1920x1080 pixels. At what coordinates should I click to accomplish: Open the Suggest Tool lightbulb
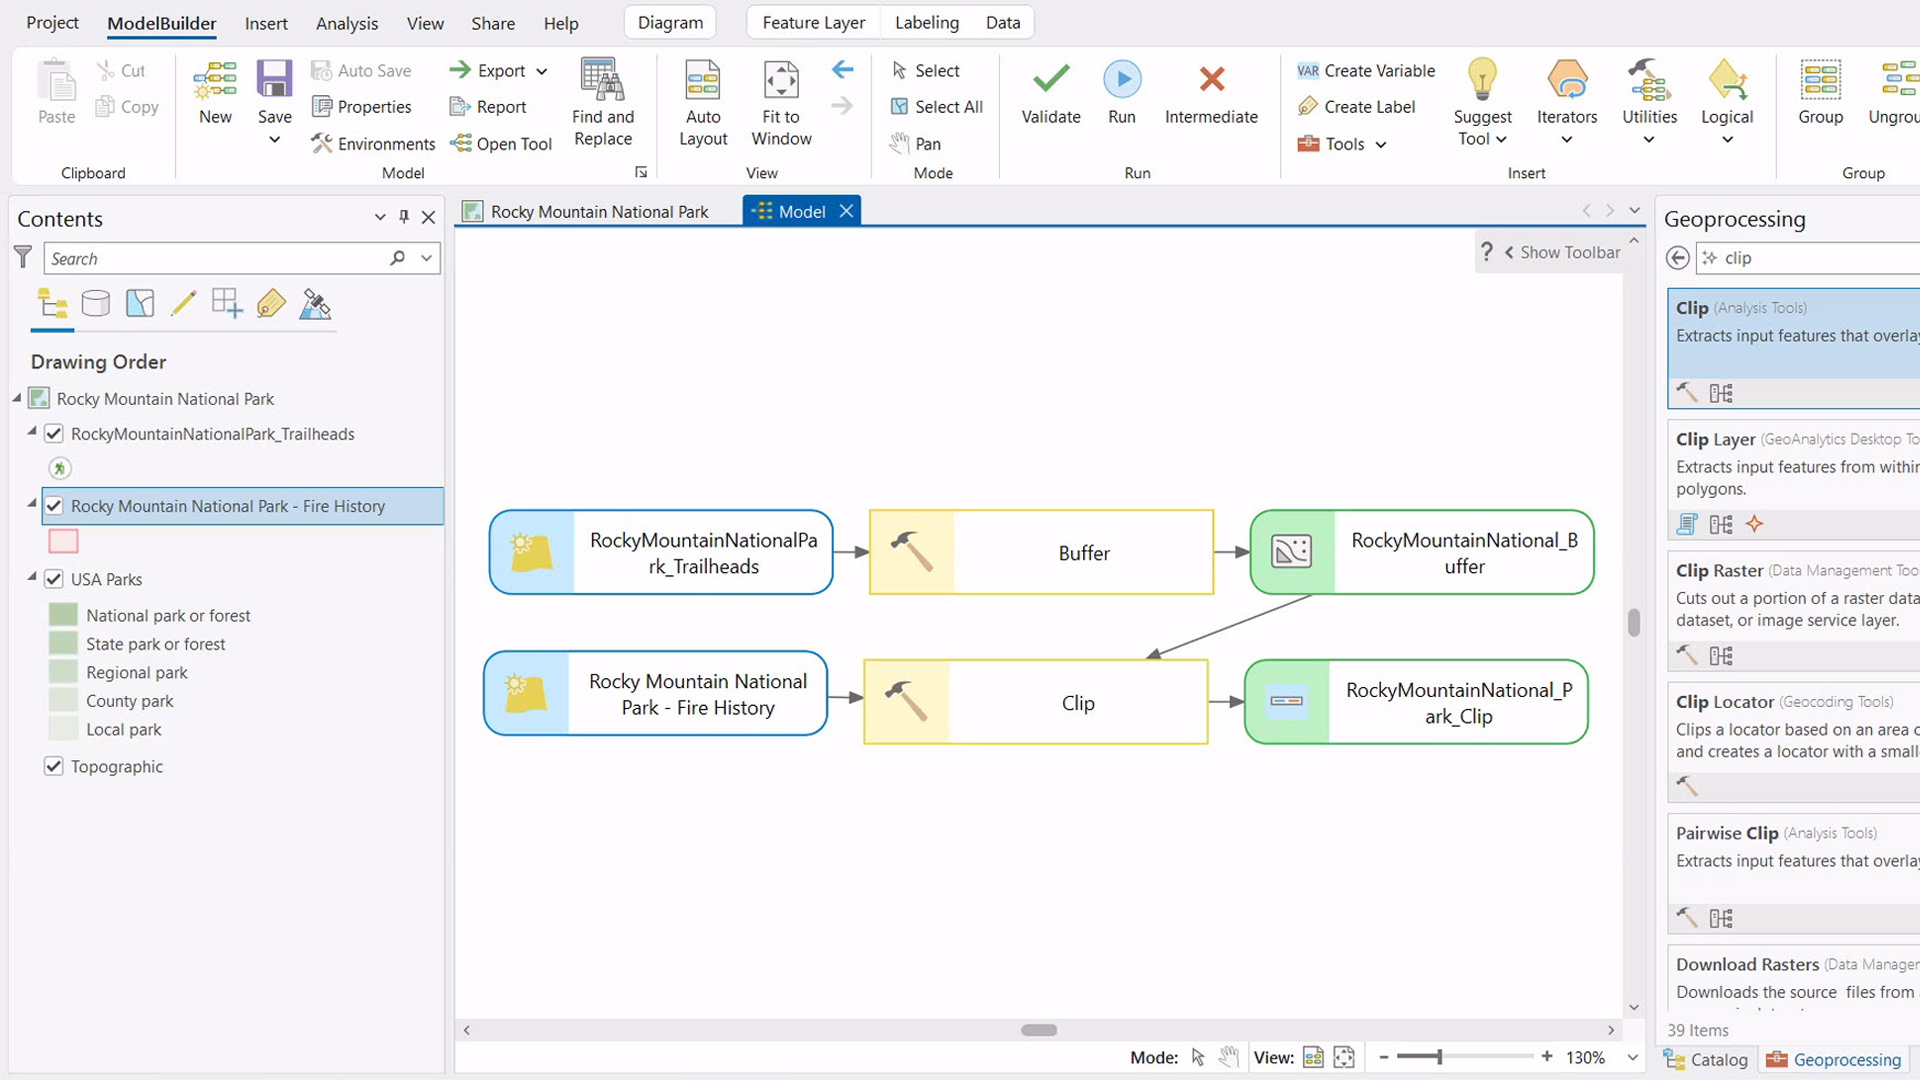1482,79
